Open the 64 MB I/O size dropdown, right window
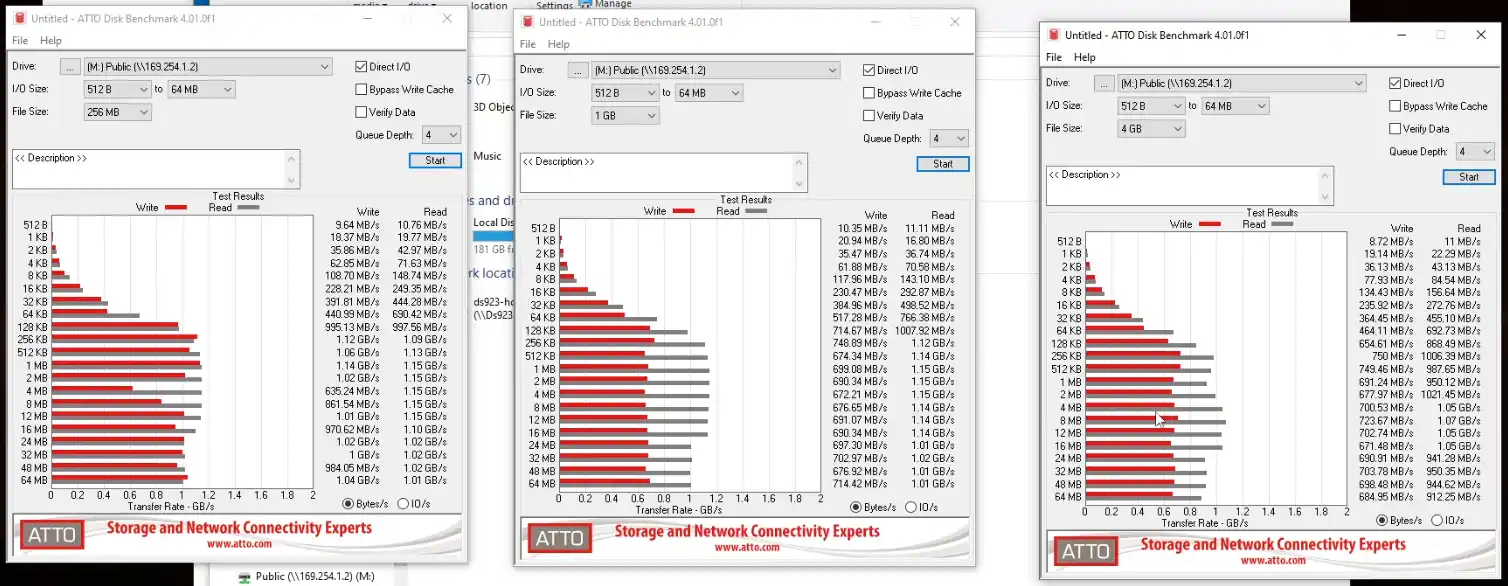The image size is (1508, 586). (1235, 106)
